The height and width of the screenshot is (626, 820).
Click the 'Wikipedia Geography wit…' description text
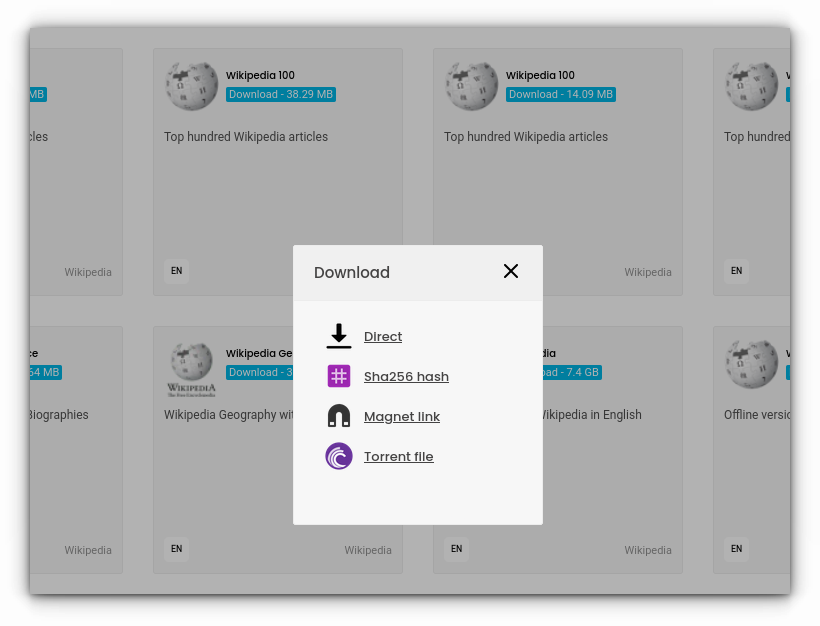229,415
